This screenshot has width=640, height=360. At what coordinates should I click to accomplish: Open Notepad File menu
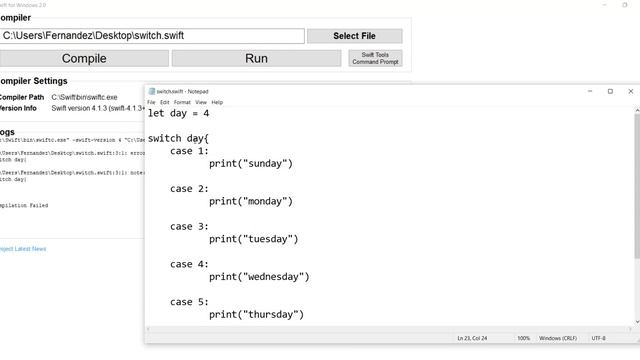click(x=151, y=102)
